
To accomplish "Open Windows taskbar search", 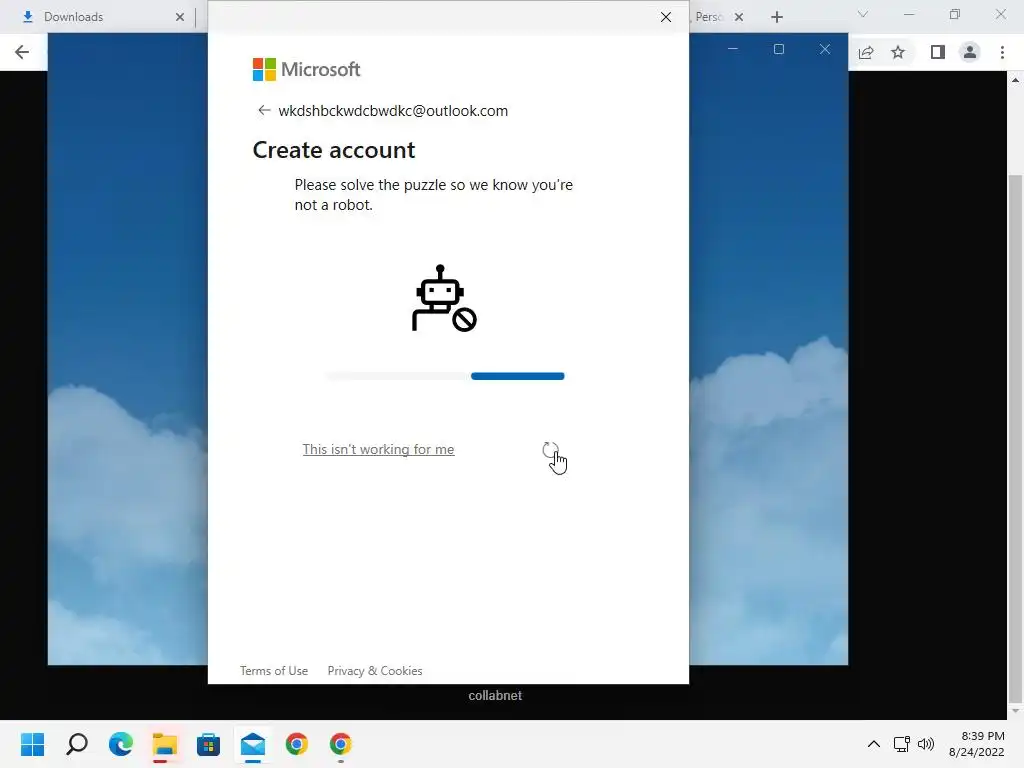I will (x=76, y=744).
